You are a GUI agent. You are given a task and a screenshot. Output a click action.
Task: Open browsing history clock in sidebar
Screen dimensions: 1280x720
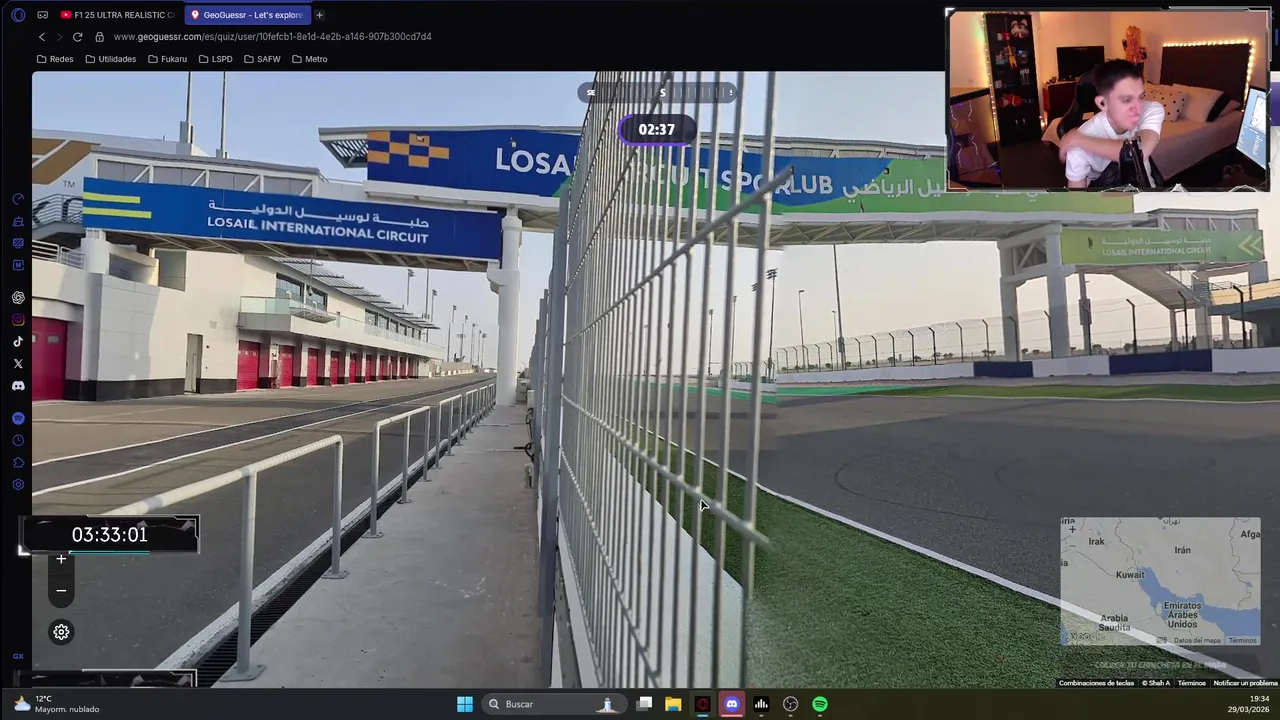(x=18, y=440)
